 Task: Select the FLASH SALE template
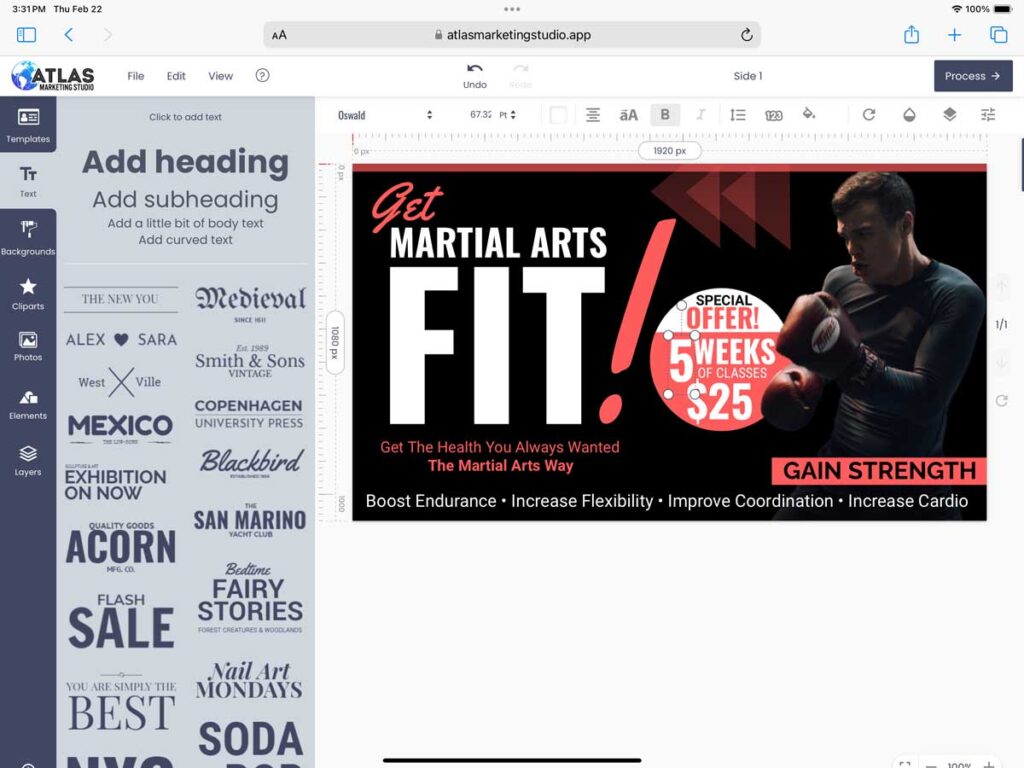click(x=121, y=620)
